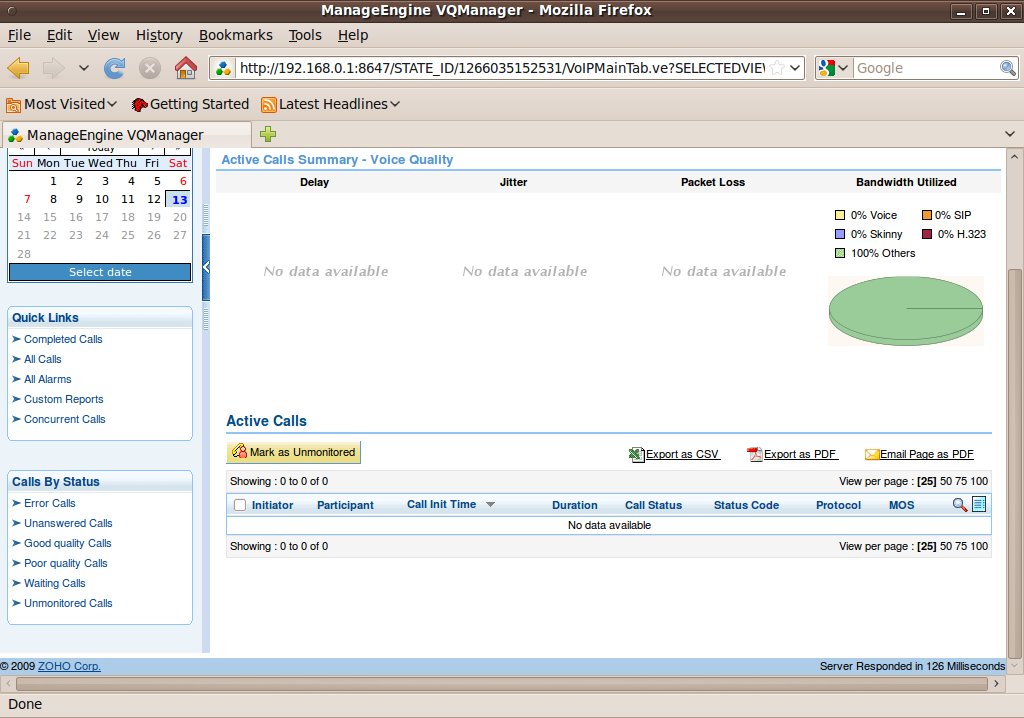Open the Poor quality Calls link

click(x=65, y=563)
